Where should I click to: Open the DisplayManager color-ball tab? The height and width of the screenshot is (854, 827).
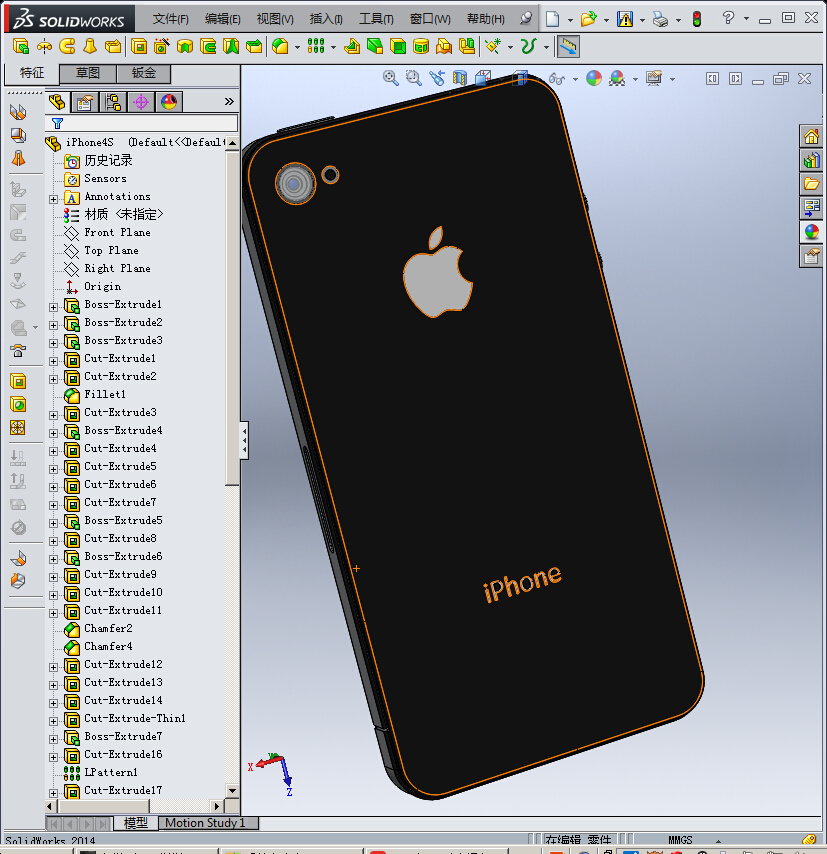[169, 102]
